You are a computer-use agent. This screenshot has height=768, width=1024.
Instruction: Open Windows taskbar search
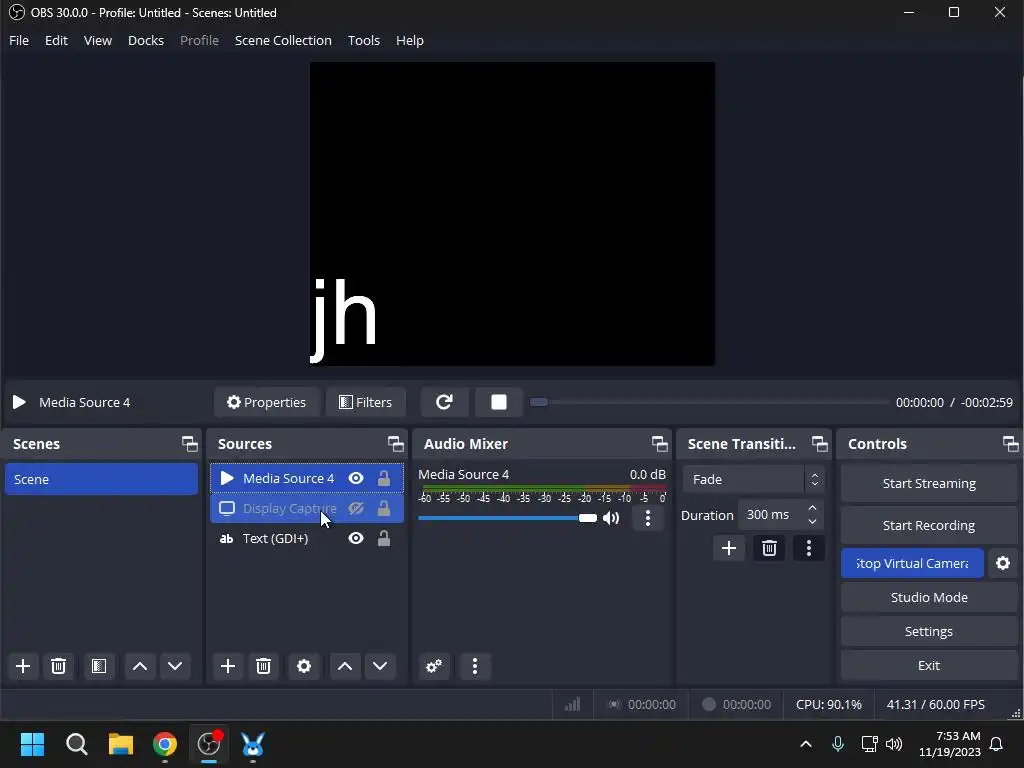click(x=76, y=744)
